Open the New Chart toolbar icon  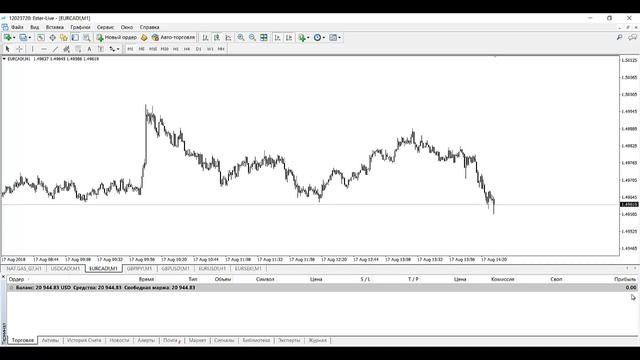(x=7, y=38)
